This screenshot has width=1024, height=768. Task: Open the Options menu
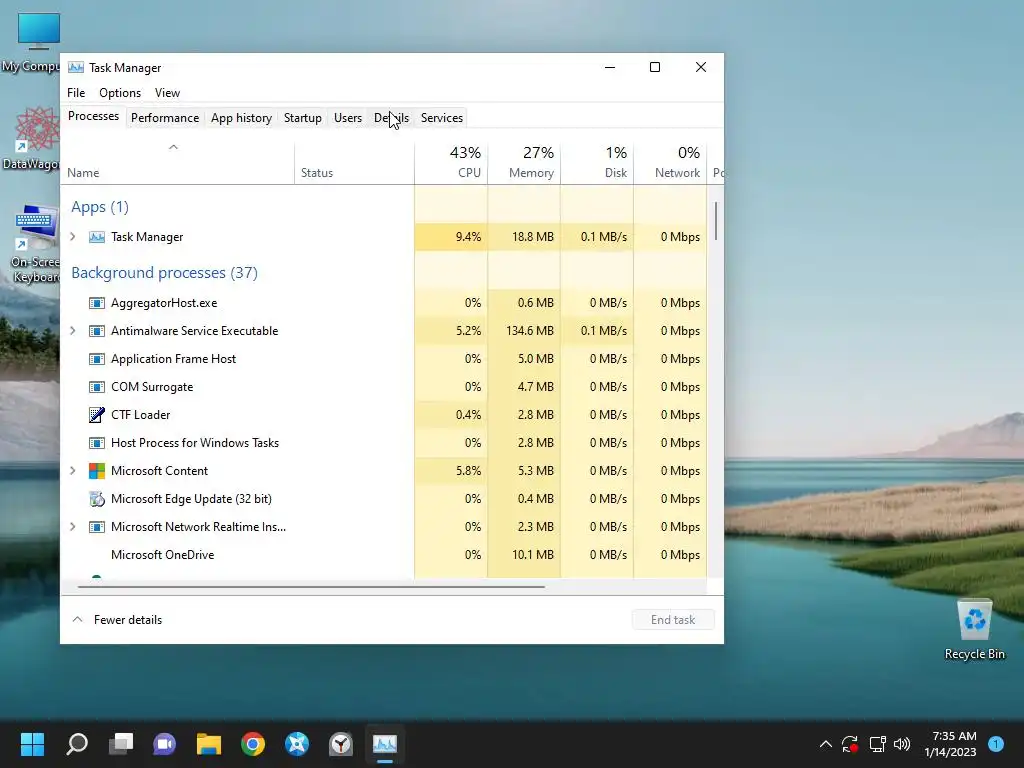(120, 93)
